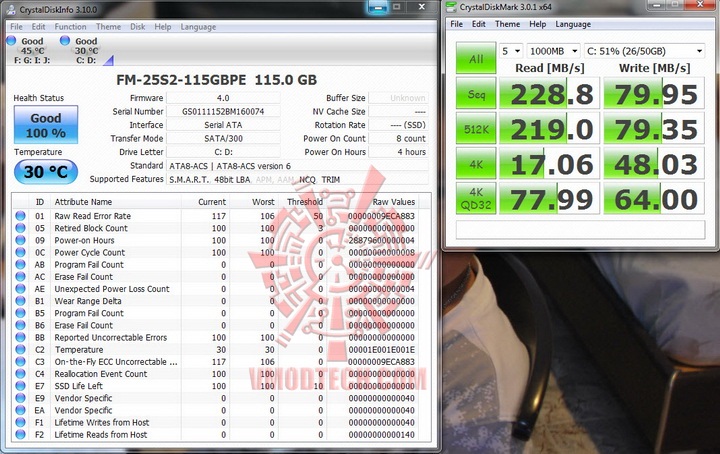Open CrystalDiskInfo Function menu
The width and height of the screenshot is (720, 454).
pos(70,27)
